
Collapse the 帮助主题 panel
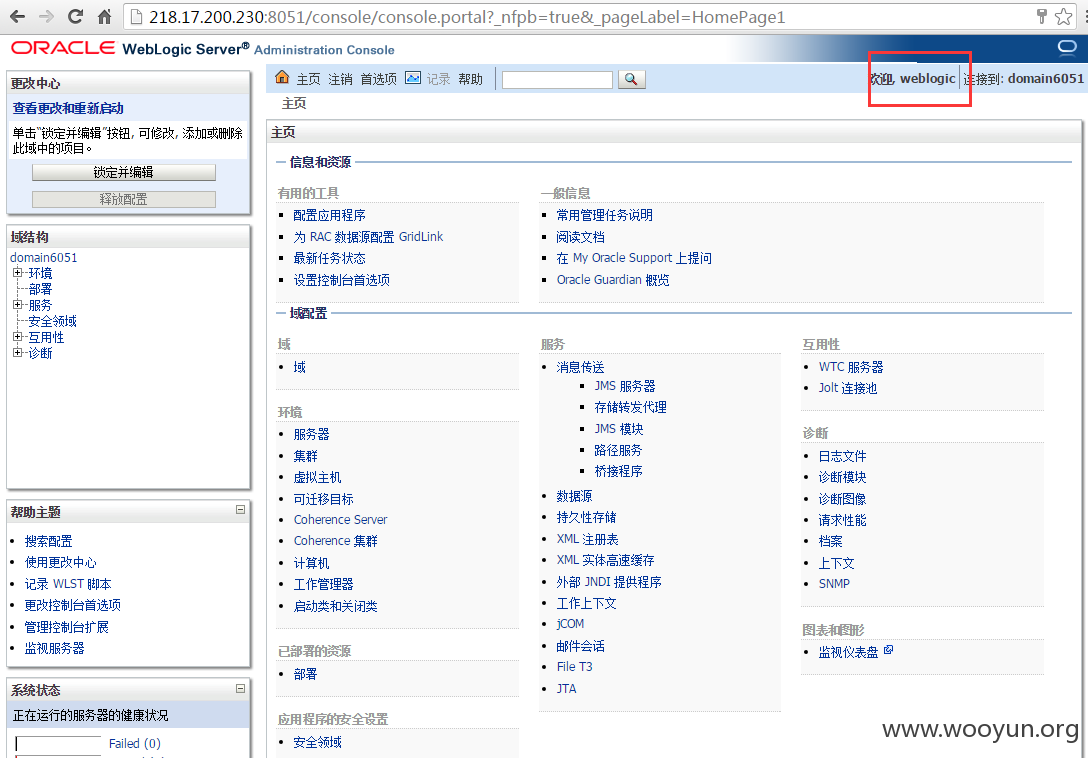(x=240, y=509)
